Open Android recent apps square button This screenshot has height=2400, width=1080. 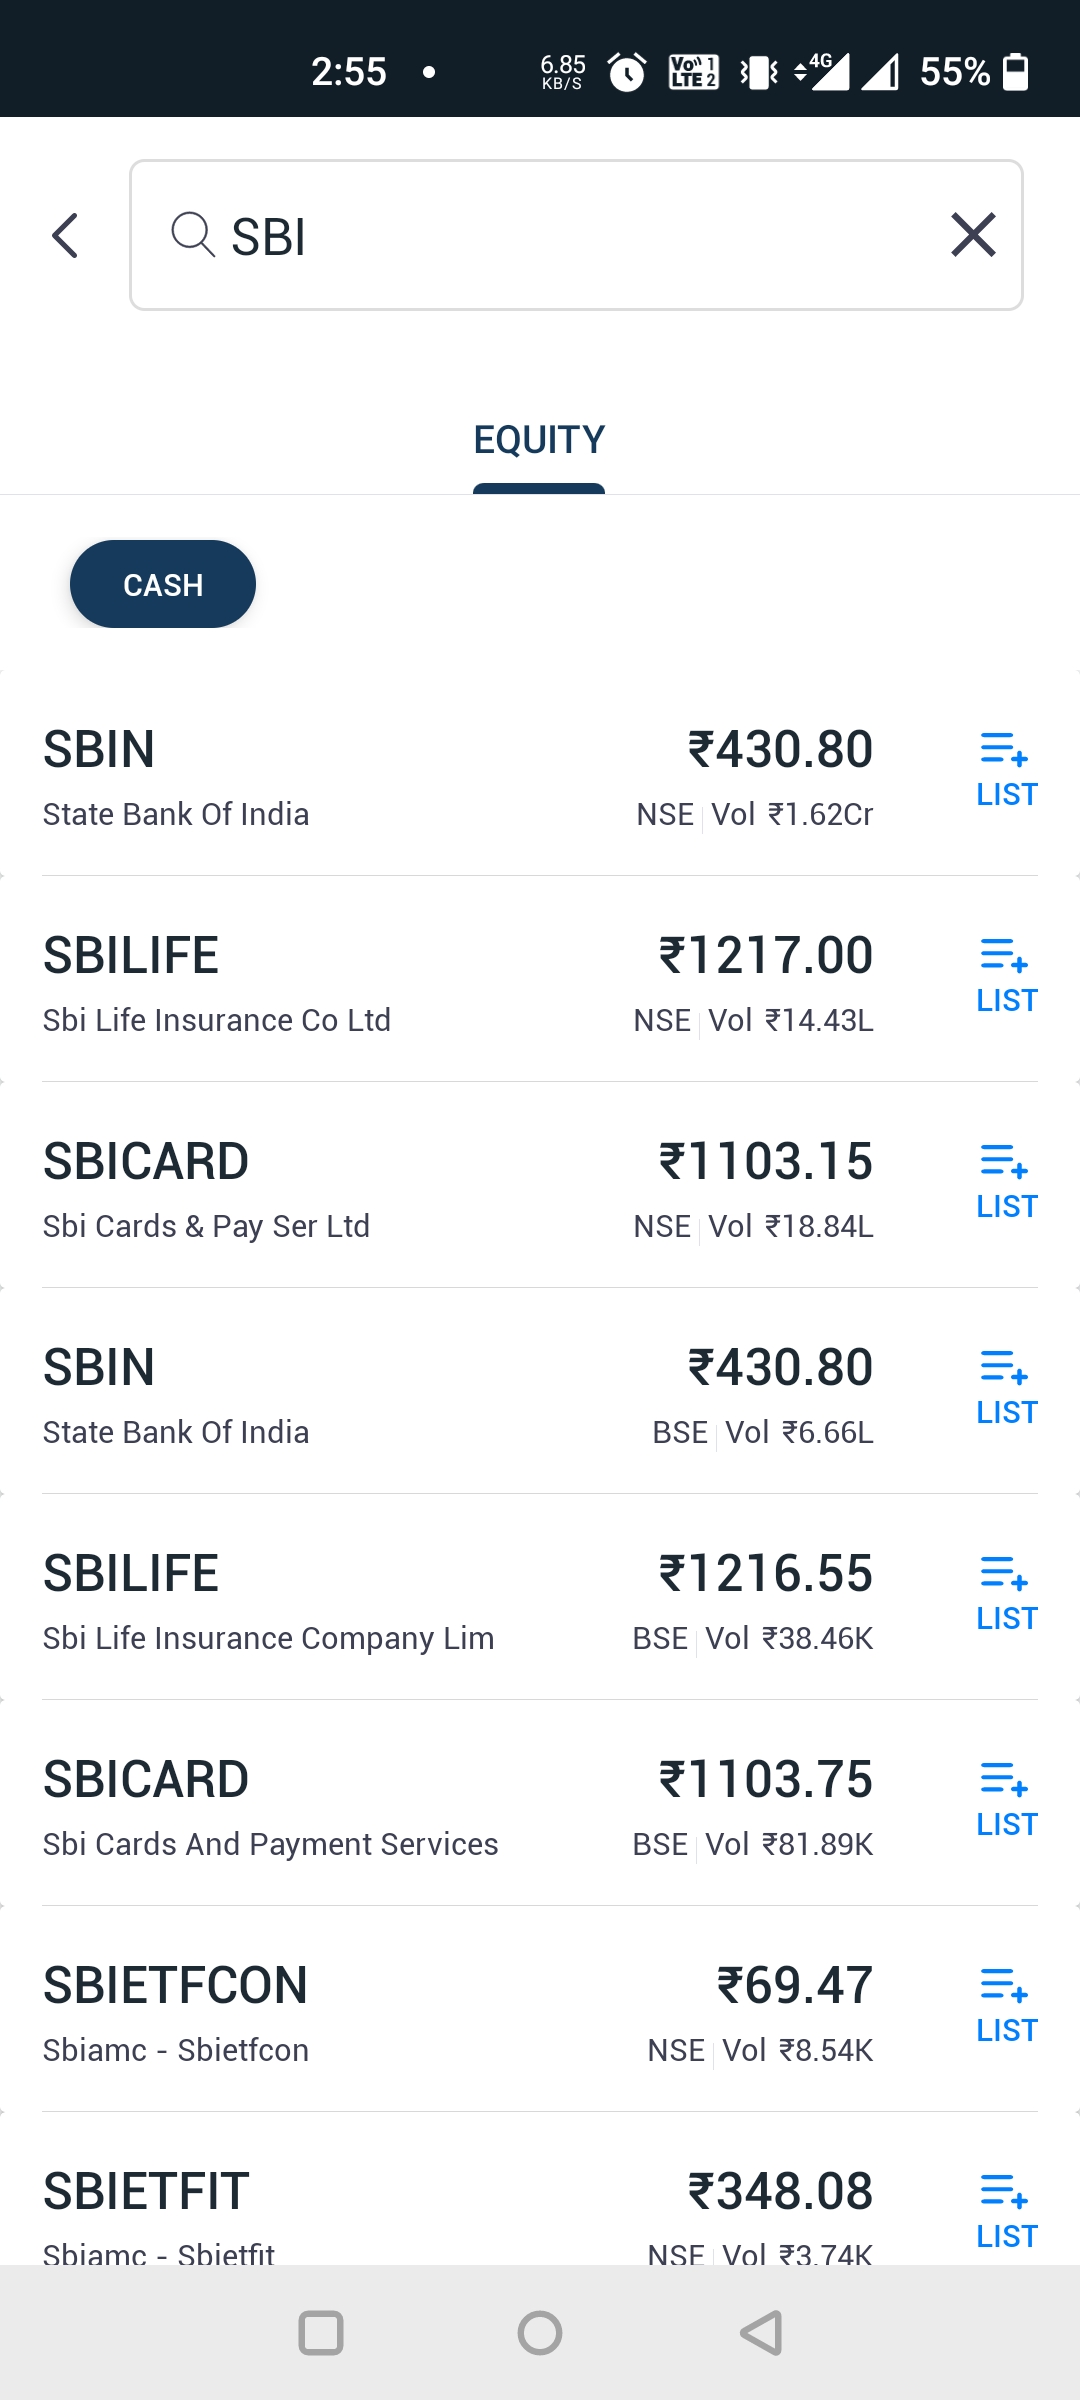click(x=321, y=2333)
